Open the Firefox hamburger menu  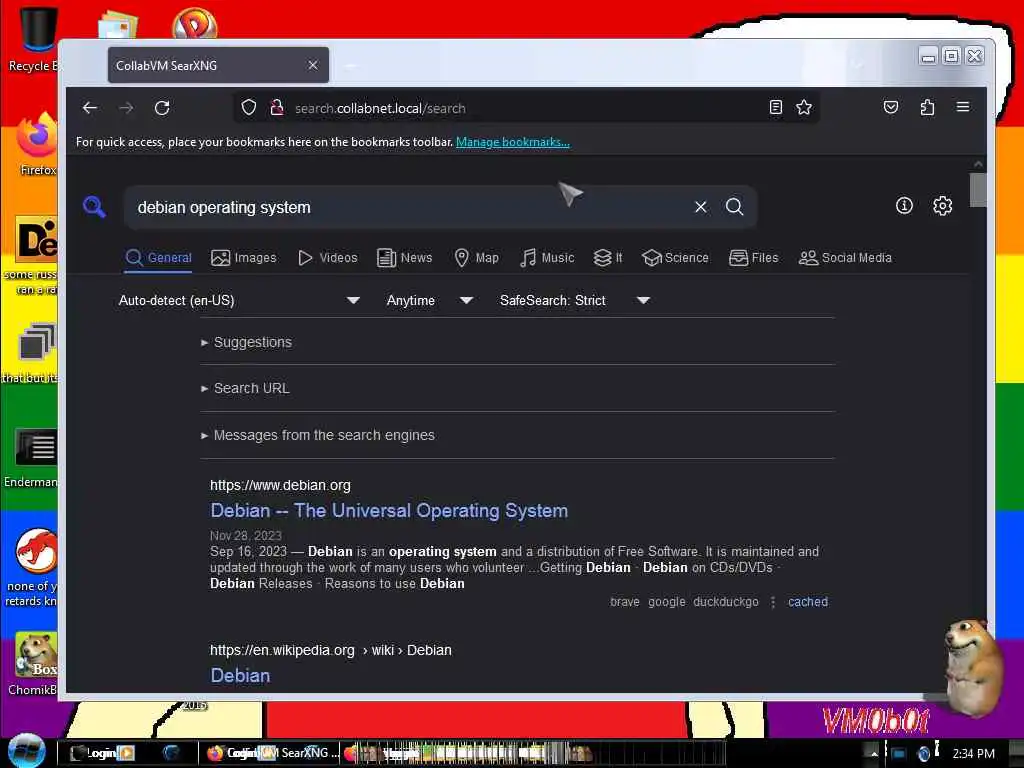(x=963, y=106)
